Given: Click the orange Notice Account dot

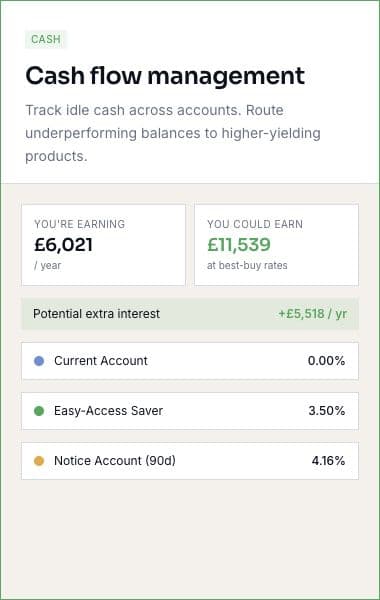Looking at the screenshot, I should click(x=39, y=461).
